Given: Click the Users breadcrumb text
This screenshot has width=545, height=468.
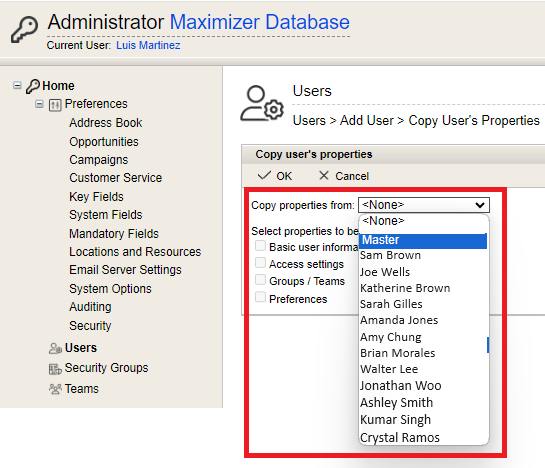Looking at the screenshot, I should 309,121.
